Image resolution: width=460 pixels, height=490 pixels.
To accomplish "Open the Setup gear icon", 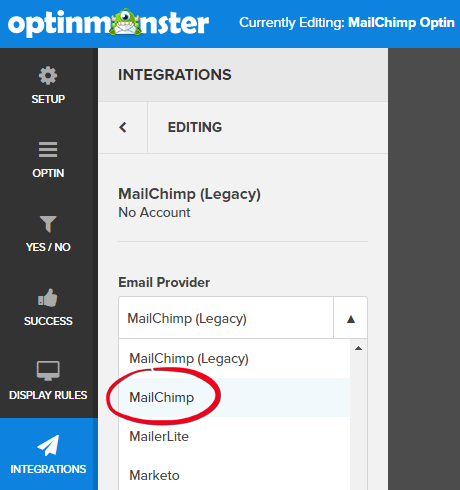I will (48, 75).
